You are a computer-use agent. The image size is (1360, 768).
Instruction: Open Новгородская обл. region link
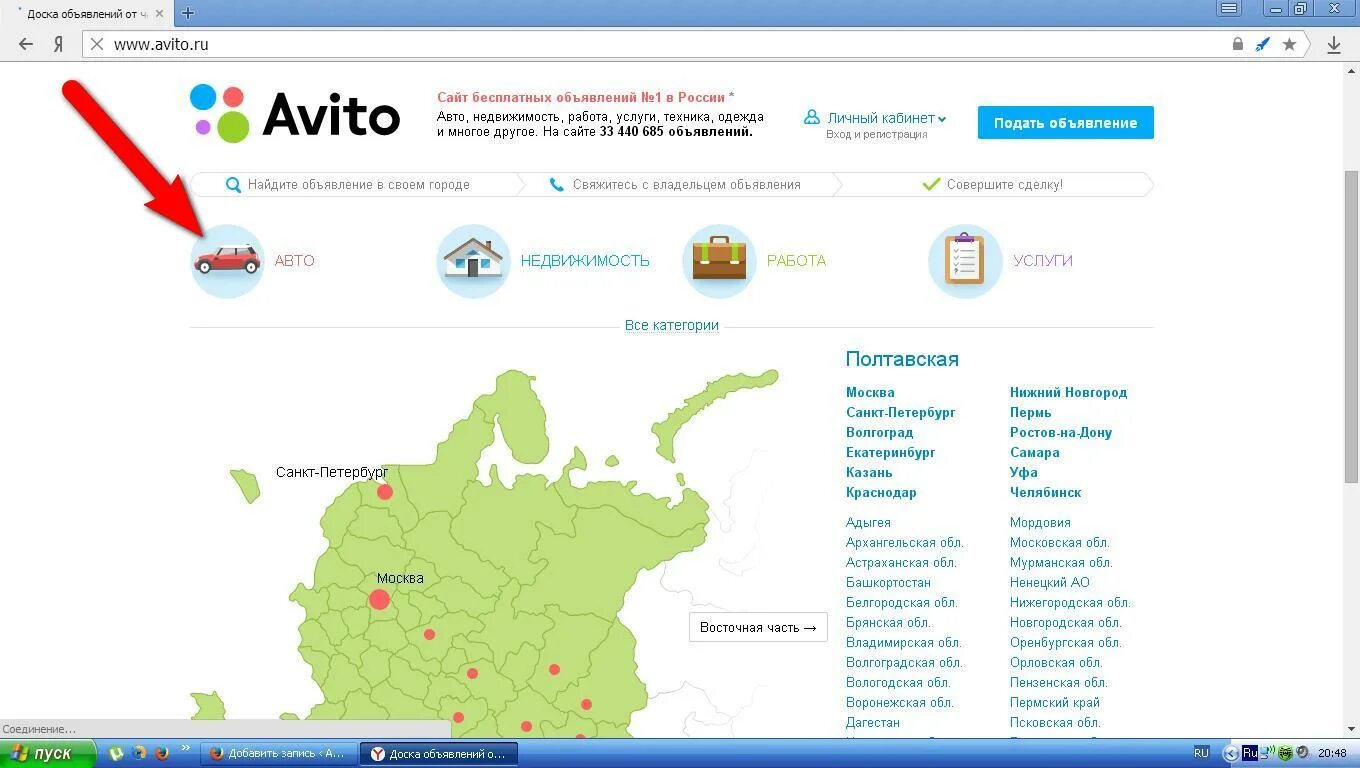click(1066, 623)
